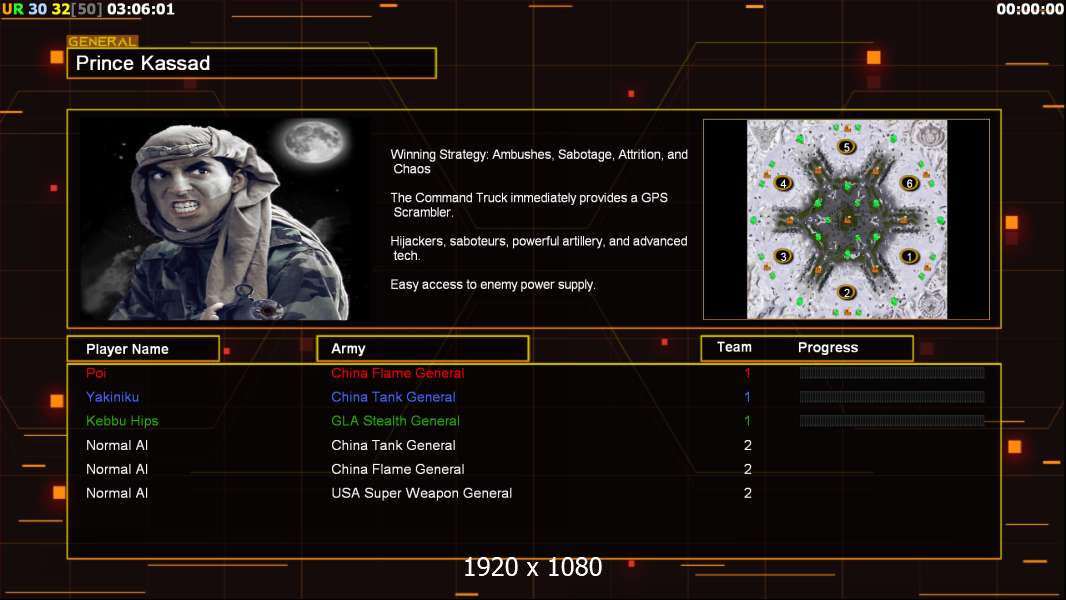Choose start position 5 on the map

846,147
